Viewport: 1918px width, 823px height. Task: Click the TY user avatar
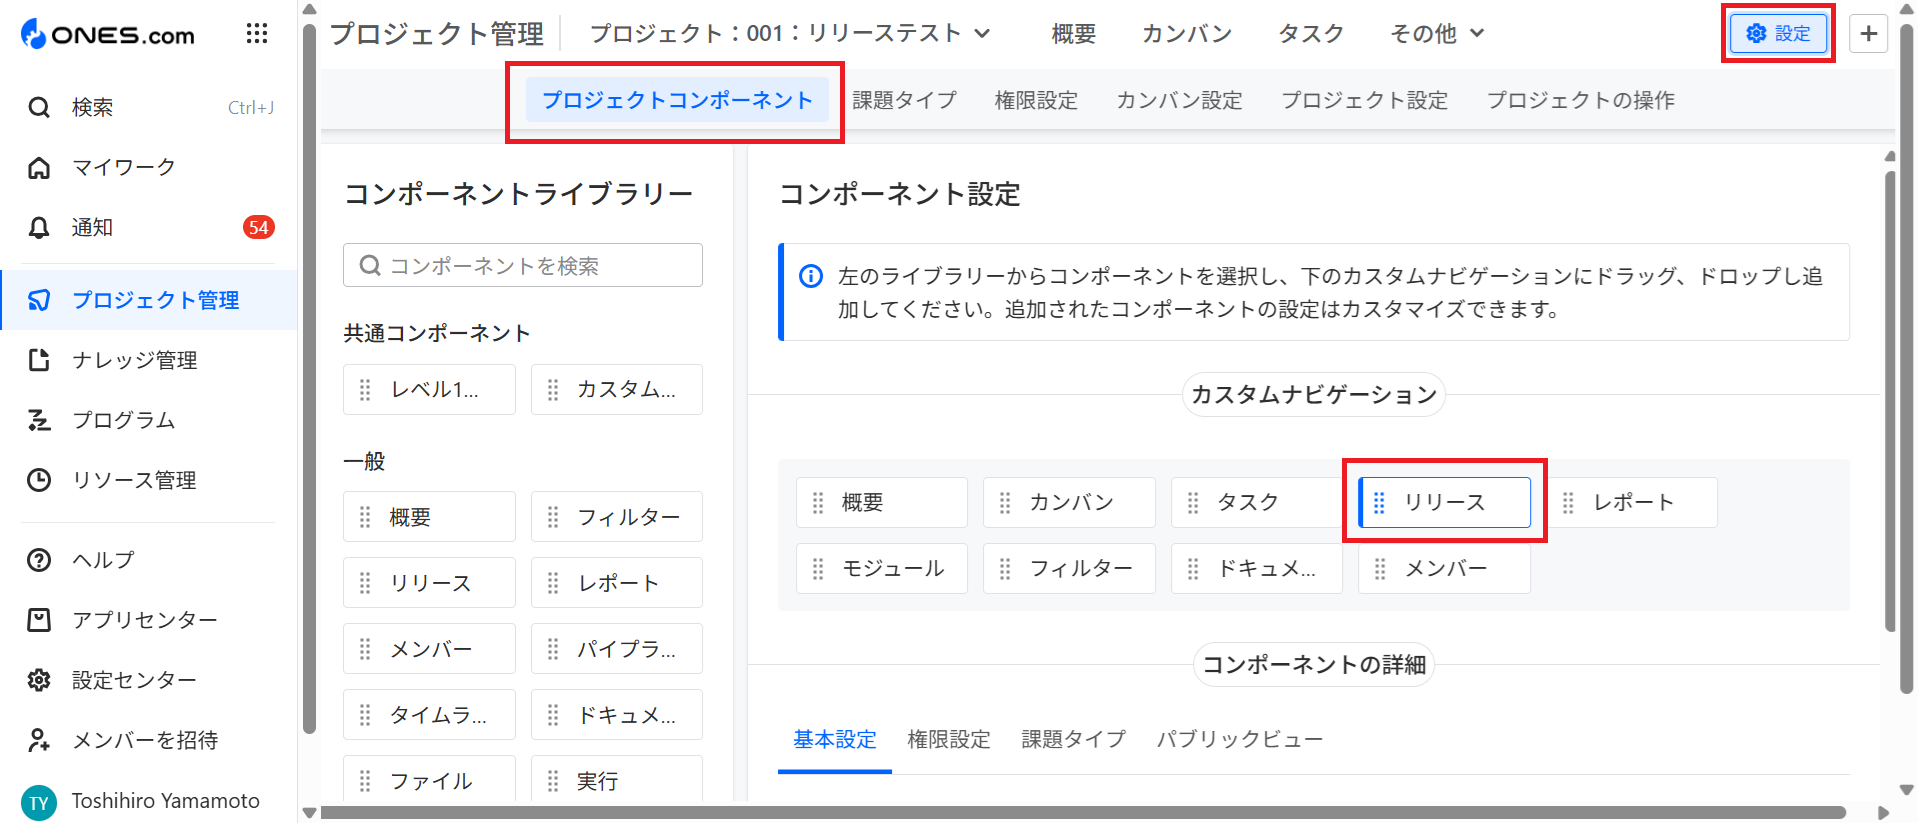[x=39, y=803]
